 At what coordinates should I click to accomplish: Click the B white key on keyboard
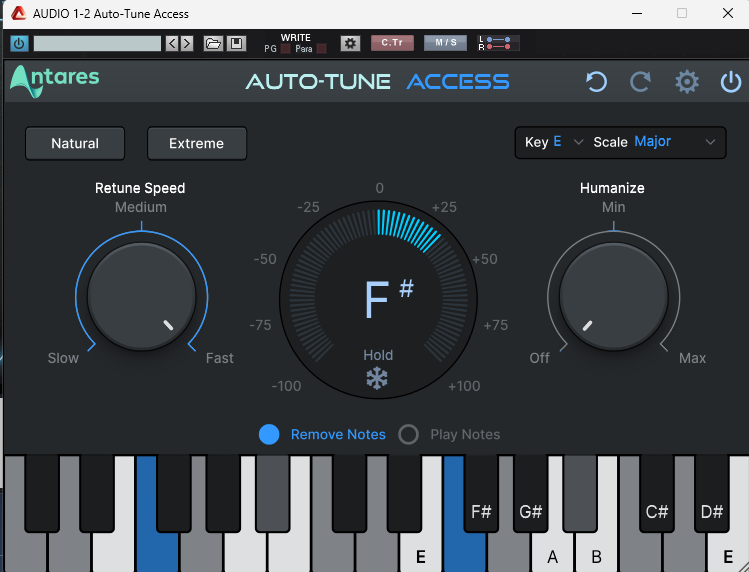click(596, 552)
